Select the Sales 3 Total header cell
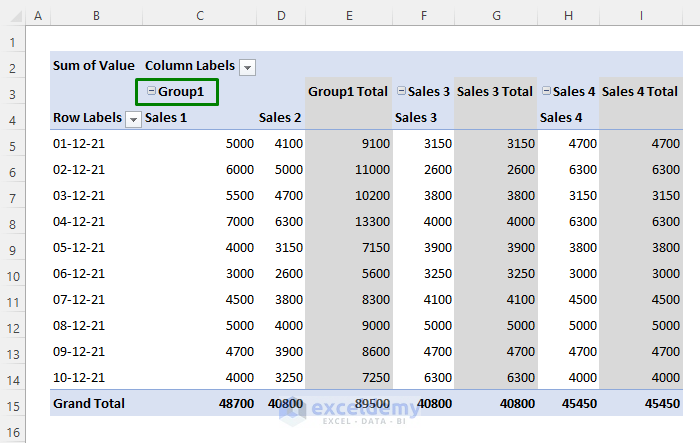700x443 pixels. [495, 92]
